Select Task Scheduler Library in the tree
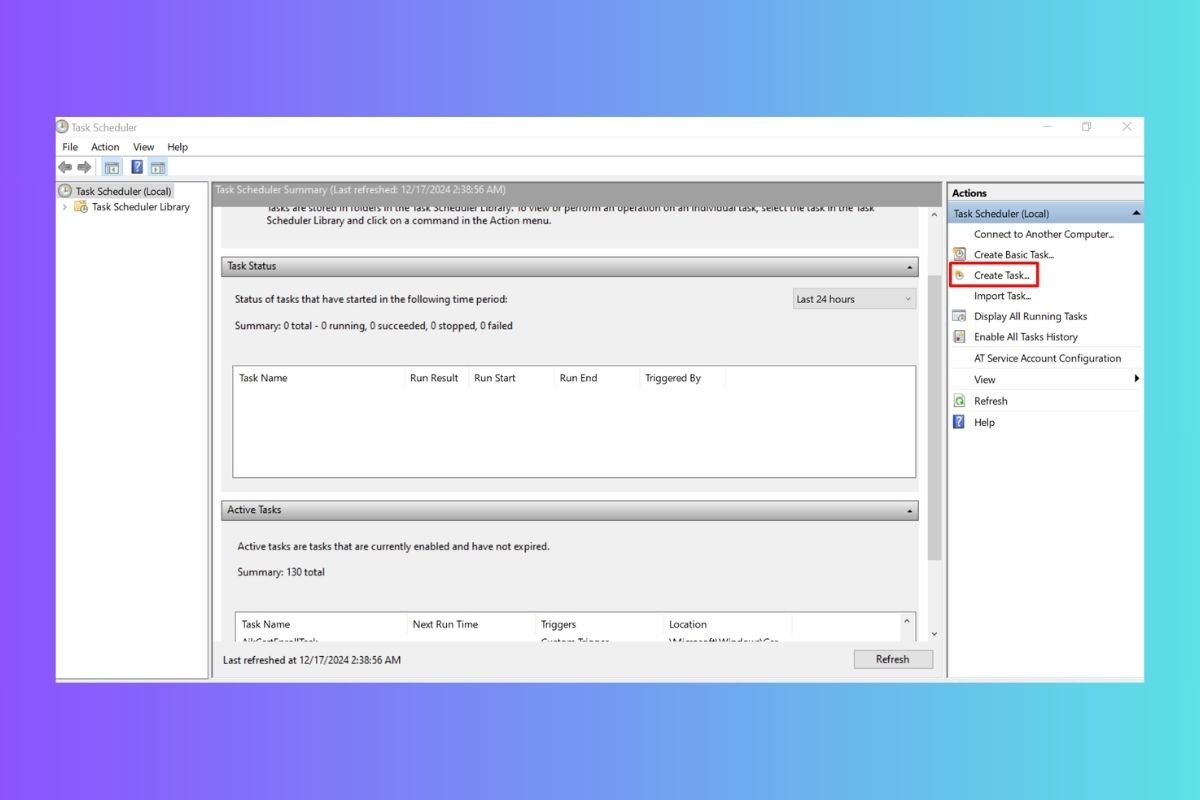Viewport: 1200px width, 800px height. coord(141,207)
